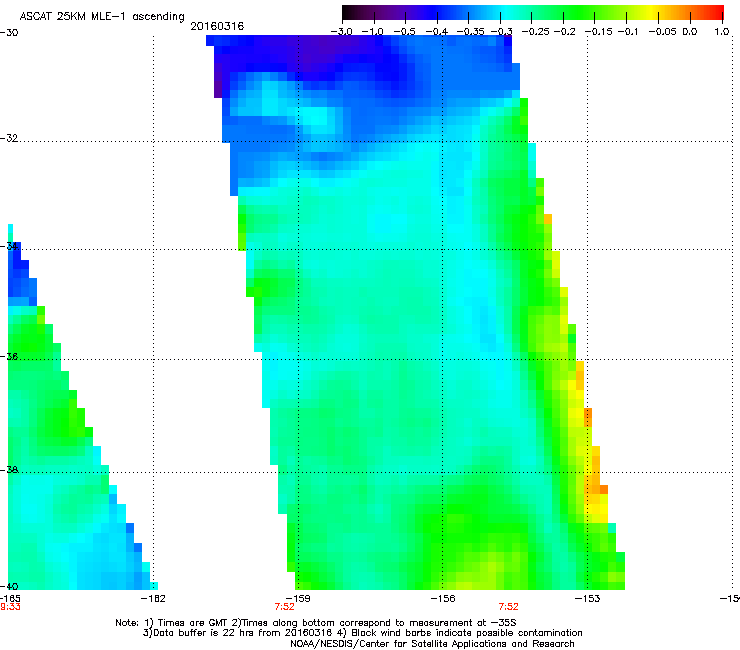Click the -1.0 color scale label
Screen dimensions: 740x650
tap(373, 32)
